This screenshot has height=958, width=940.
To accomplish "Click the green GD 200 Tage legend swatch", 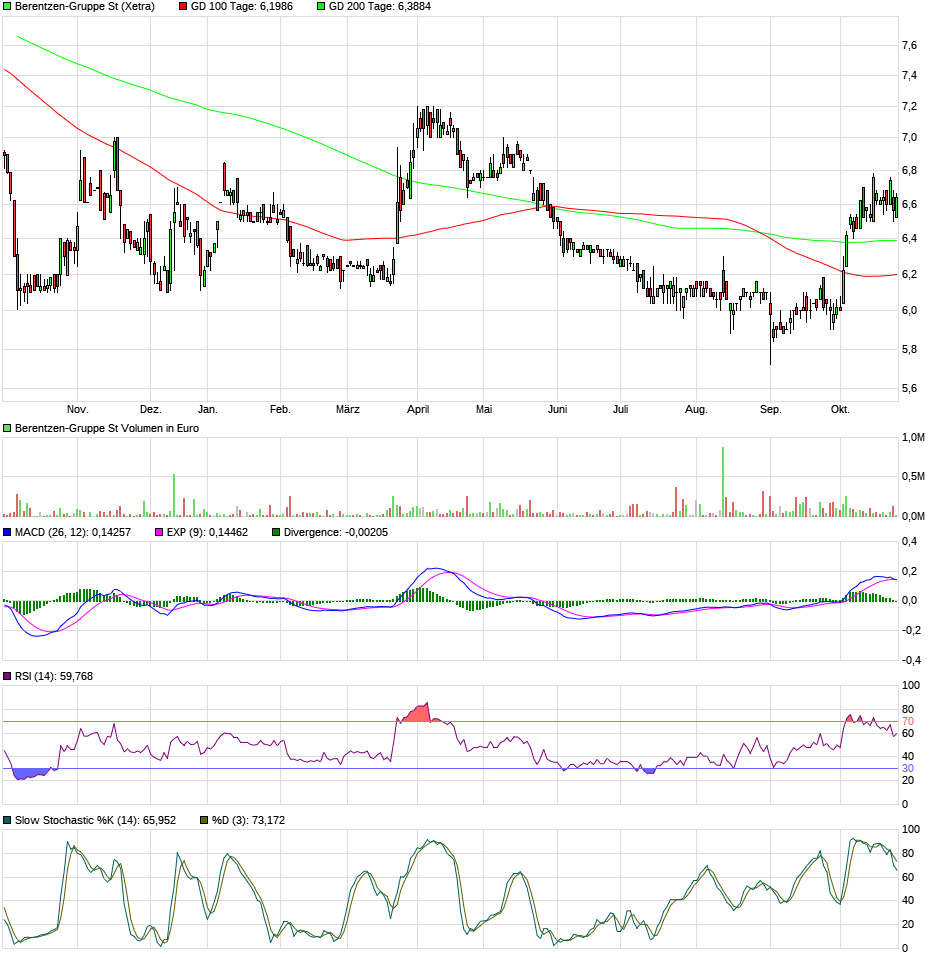I will 321,7.
